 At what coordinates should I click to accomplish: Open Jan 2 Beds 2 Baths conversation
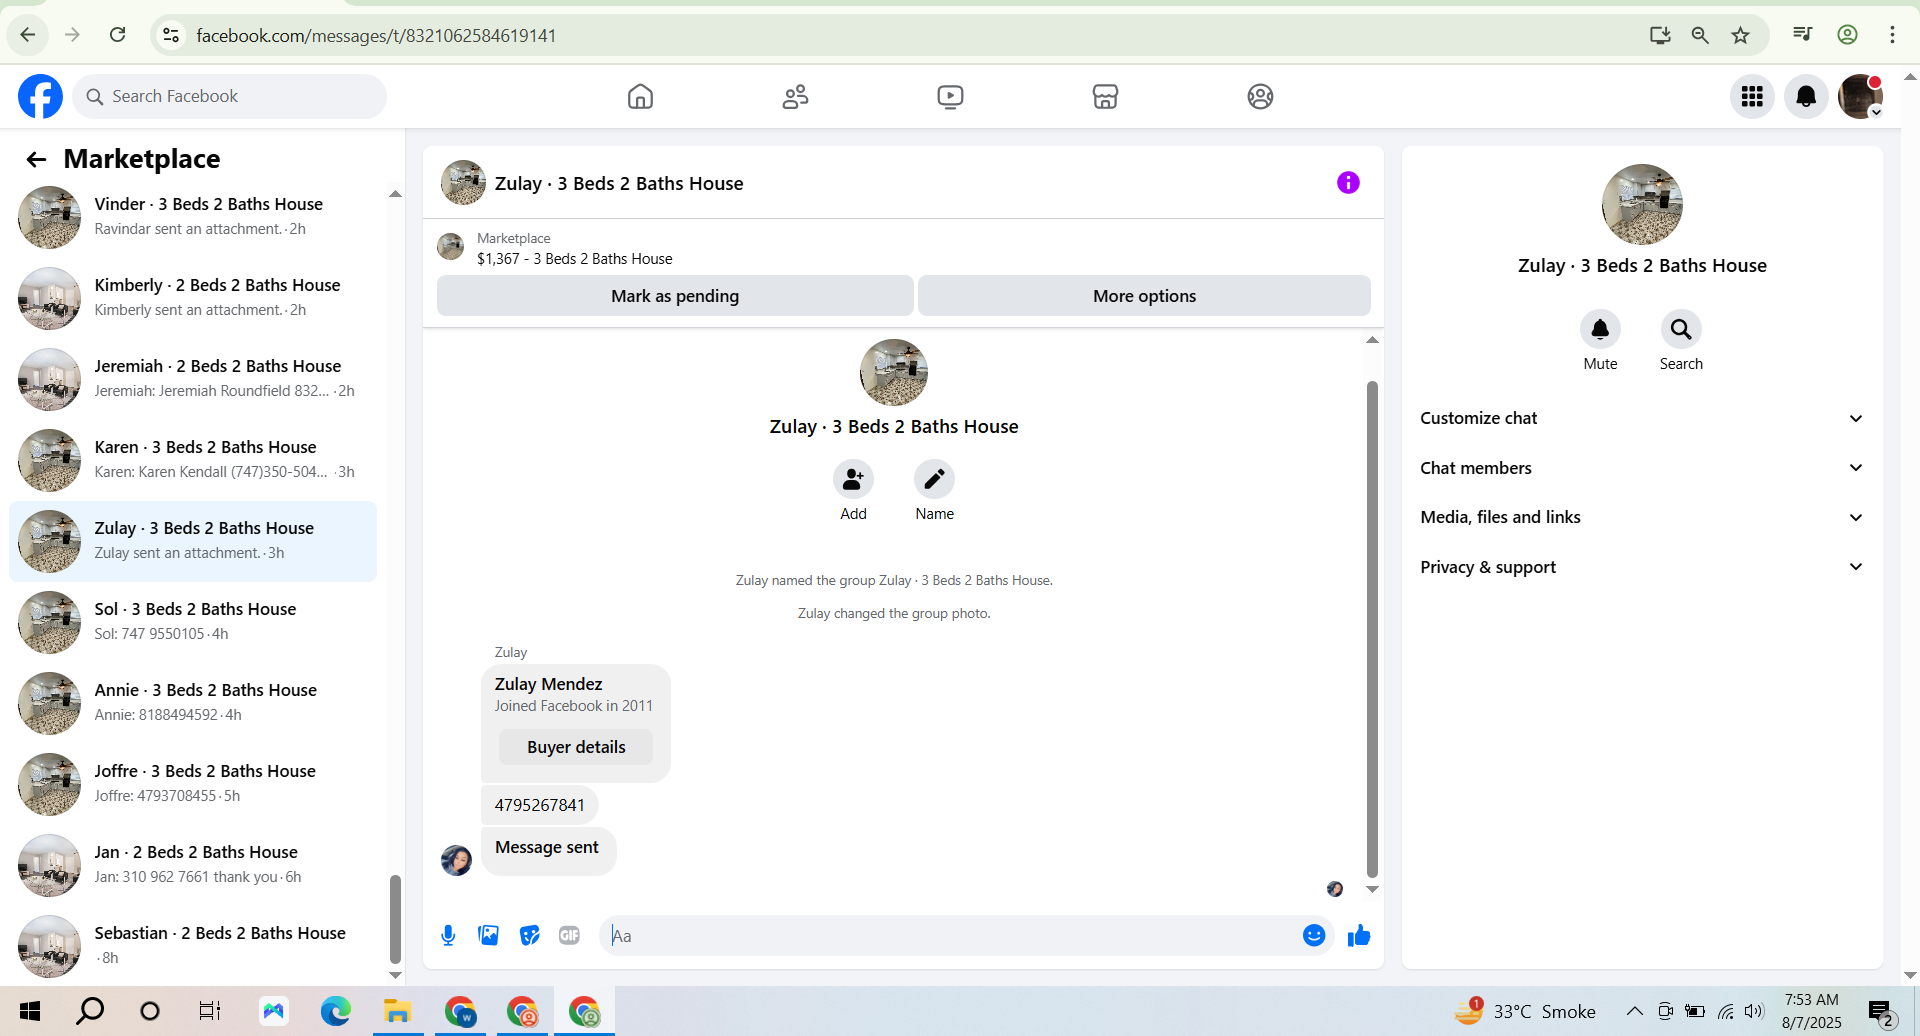(x=193, y=864)
